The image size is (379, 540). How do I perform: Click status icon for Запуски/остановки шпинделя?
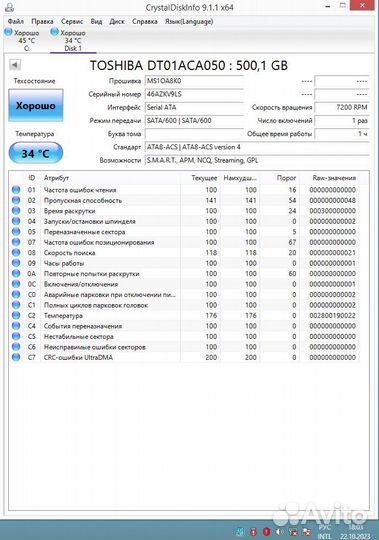tap(16, 221)
